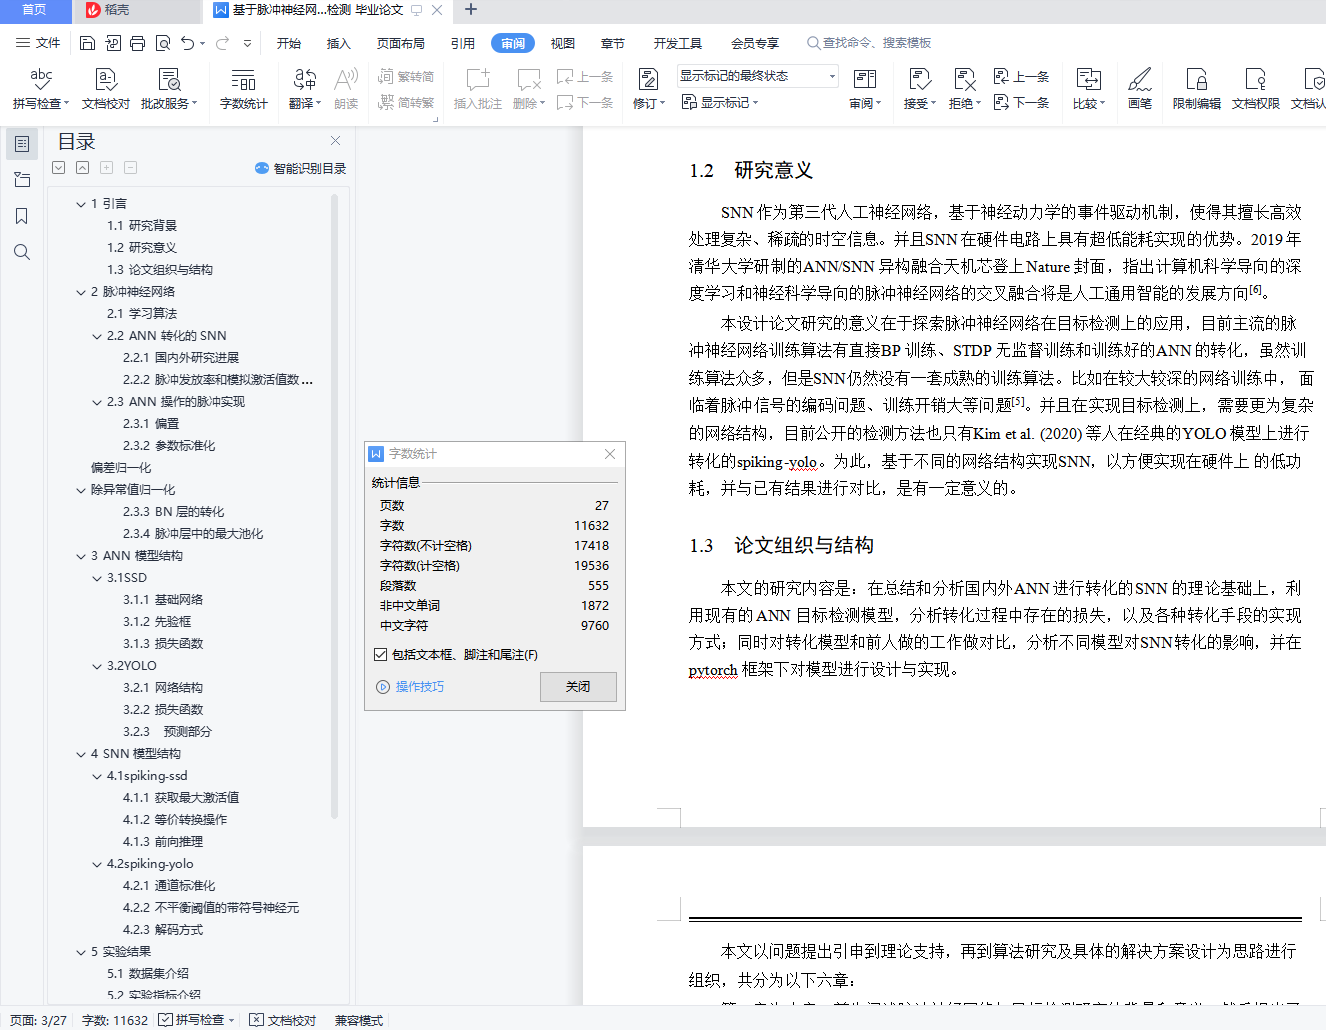The width and height of the screenshot is (1326, 1030).
Task: Close the 目录 navigation panel
Action: (x=336, y=141)
